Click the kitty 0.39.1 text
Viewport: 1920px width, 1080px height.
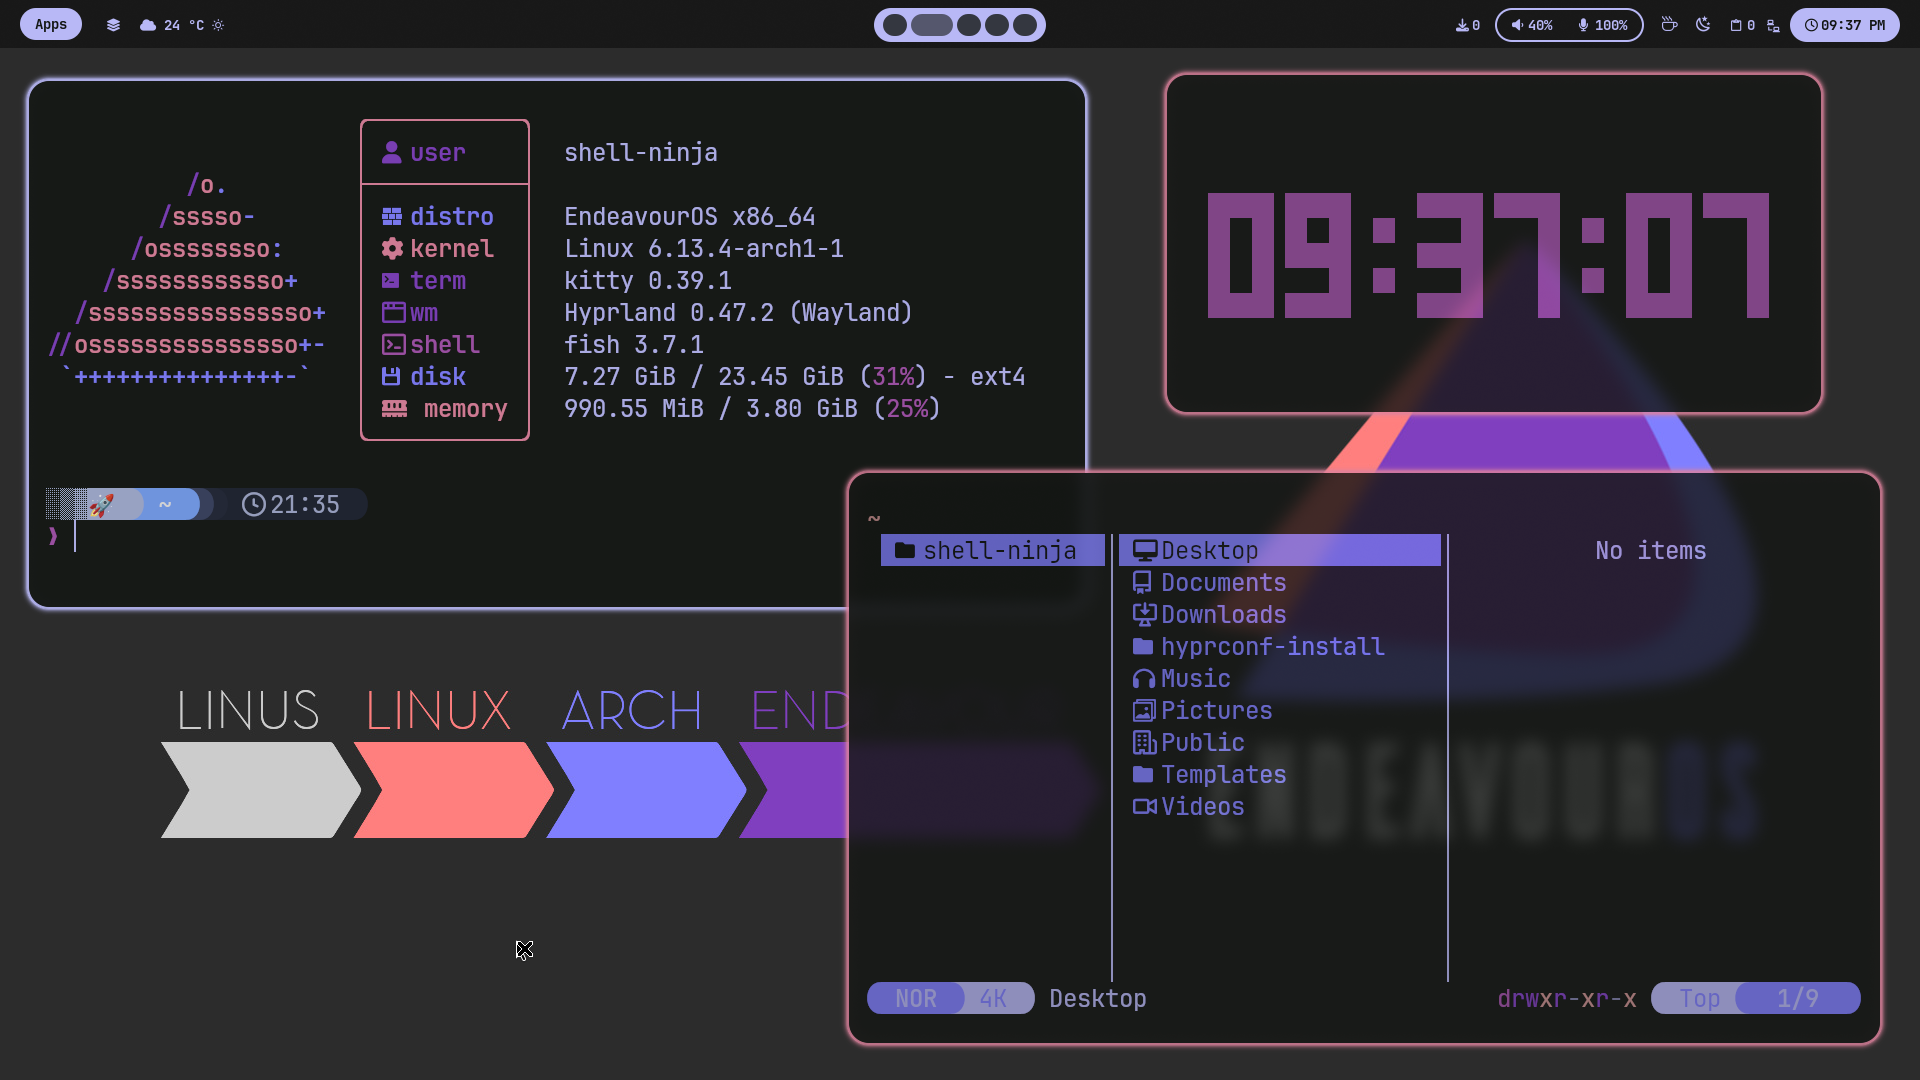(x=648, y=281)
